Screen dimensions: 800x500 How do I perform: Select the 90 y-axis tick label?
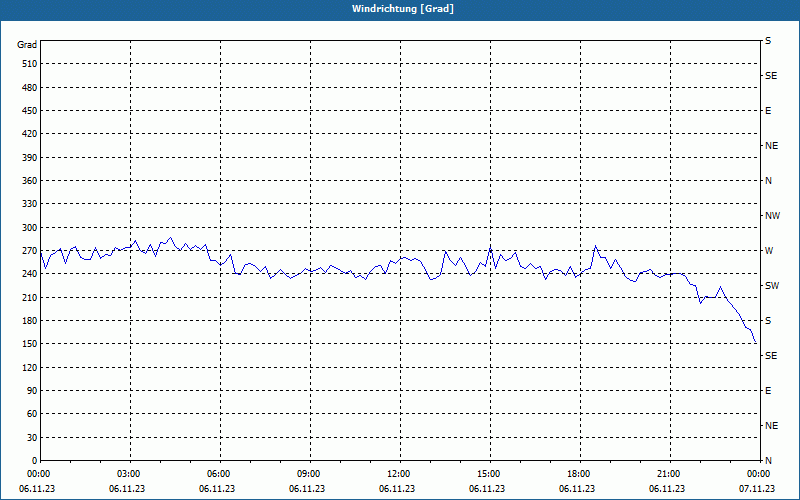32,391
